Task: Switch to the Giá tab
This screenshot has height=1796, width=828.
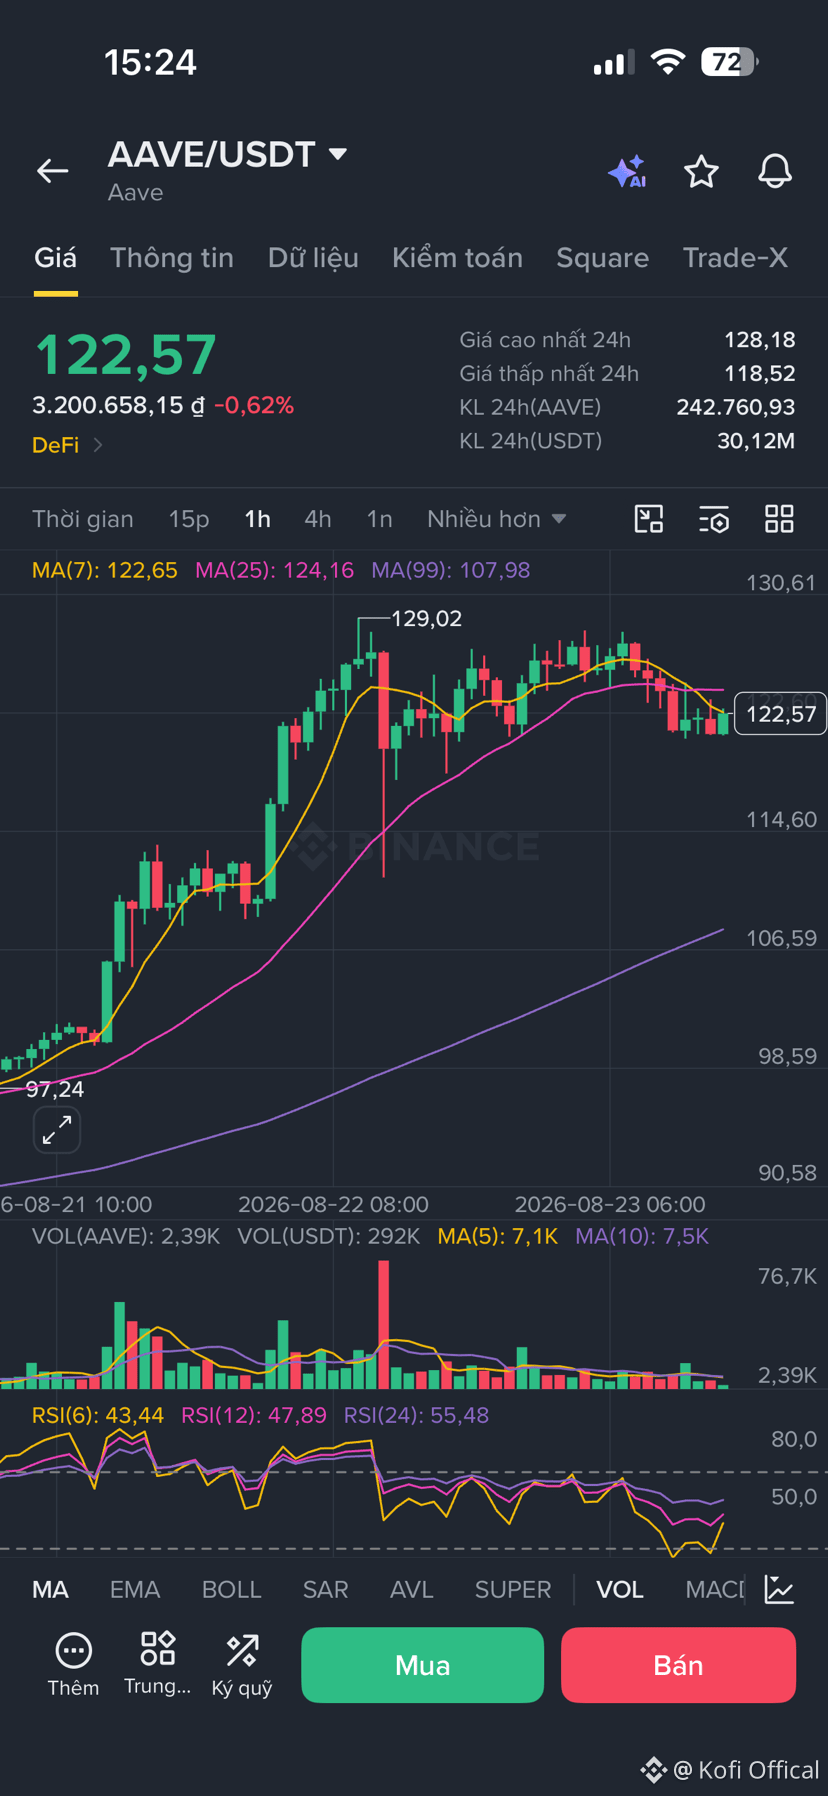Action: [x=55, y=258]
